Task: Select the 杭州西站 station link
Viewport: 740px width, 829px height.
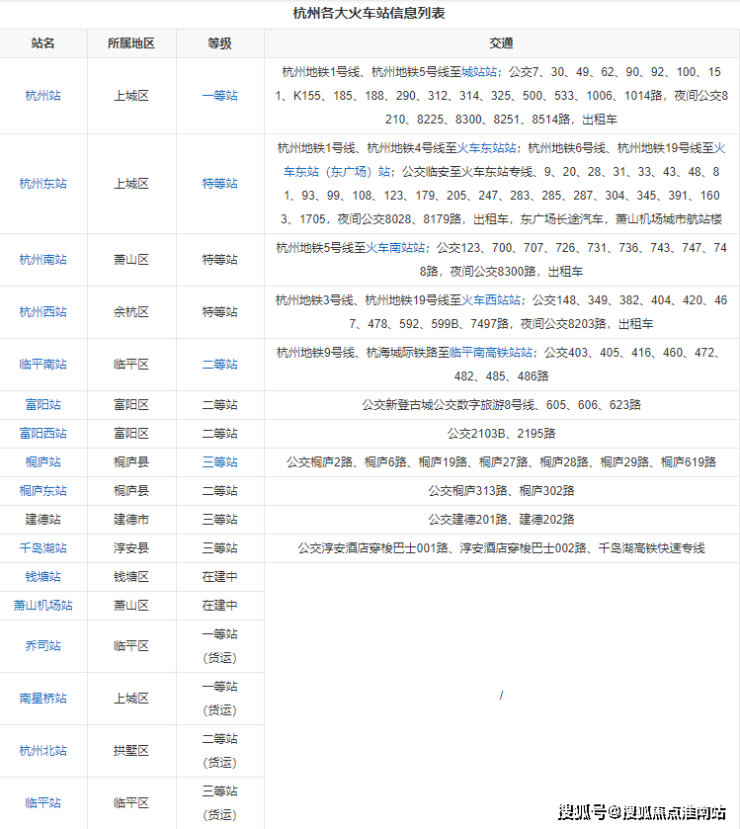Action: [43, 312]
